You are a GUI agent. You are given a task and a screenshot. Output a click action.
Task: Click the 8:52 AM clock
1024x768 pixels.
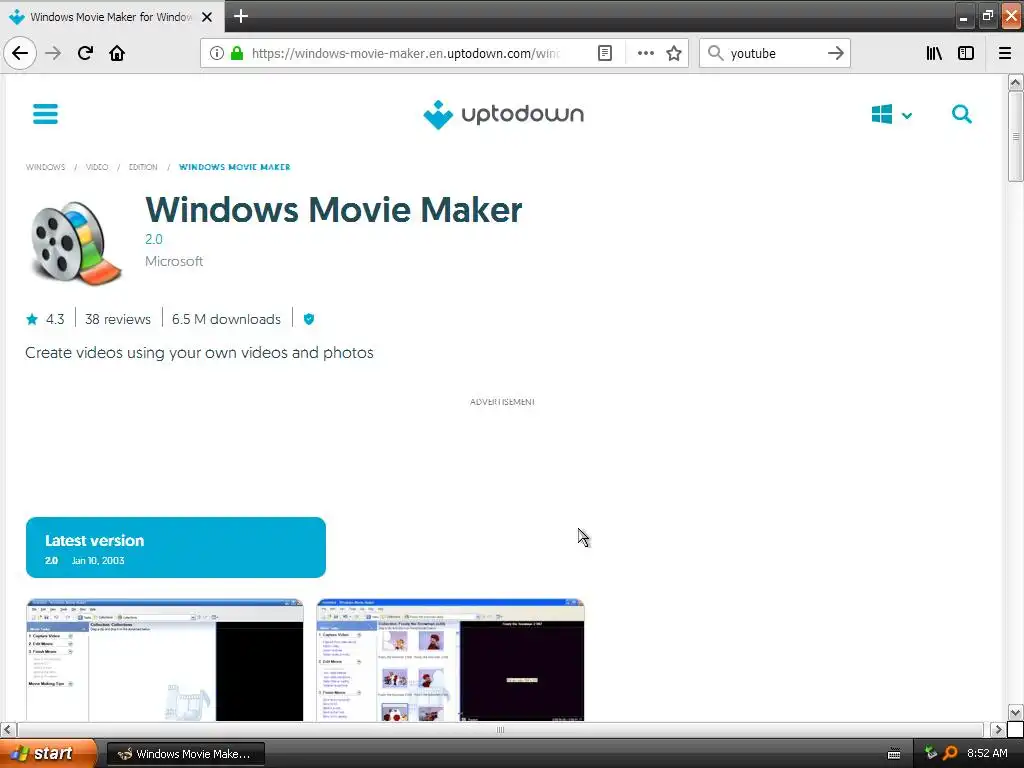(x=987, y=754)
